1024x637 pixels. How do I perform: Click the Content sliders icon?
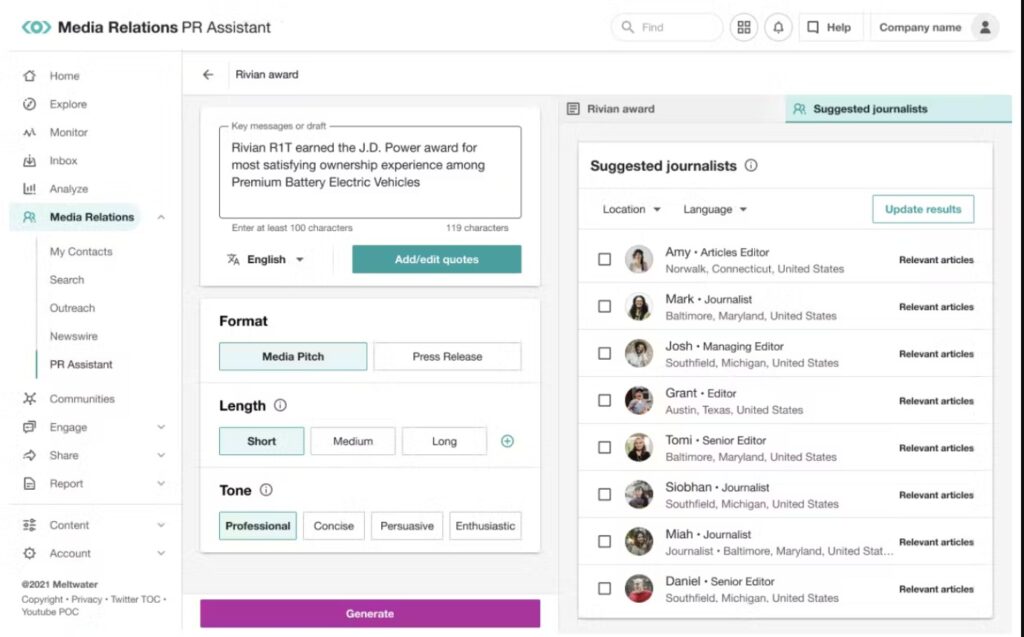click(x=29, y=525)
